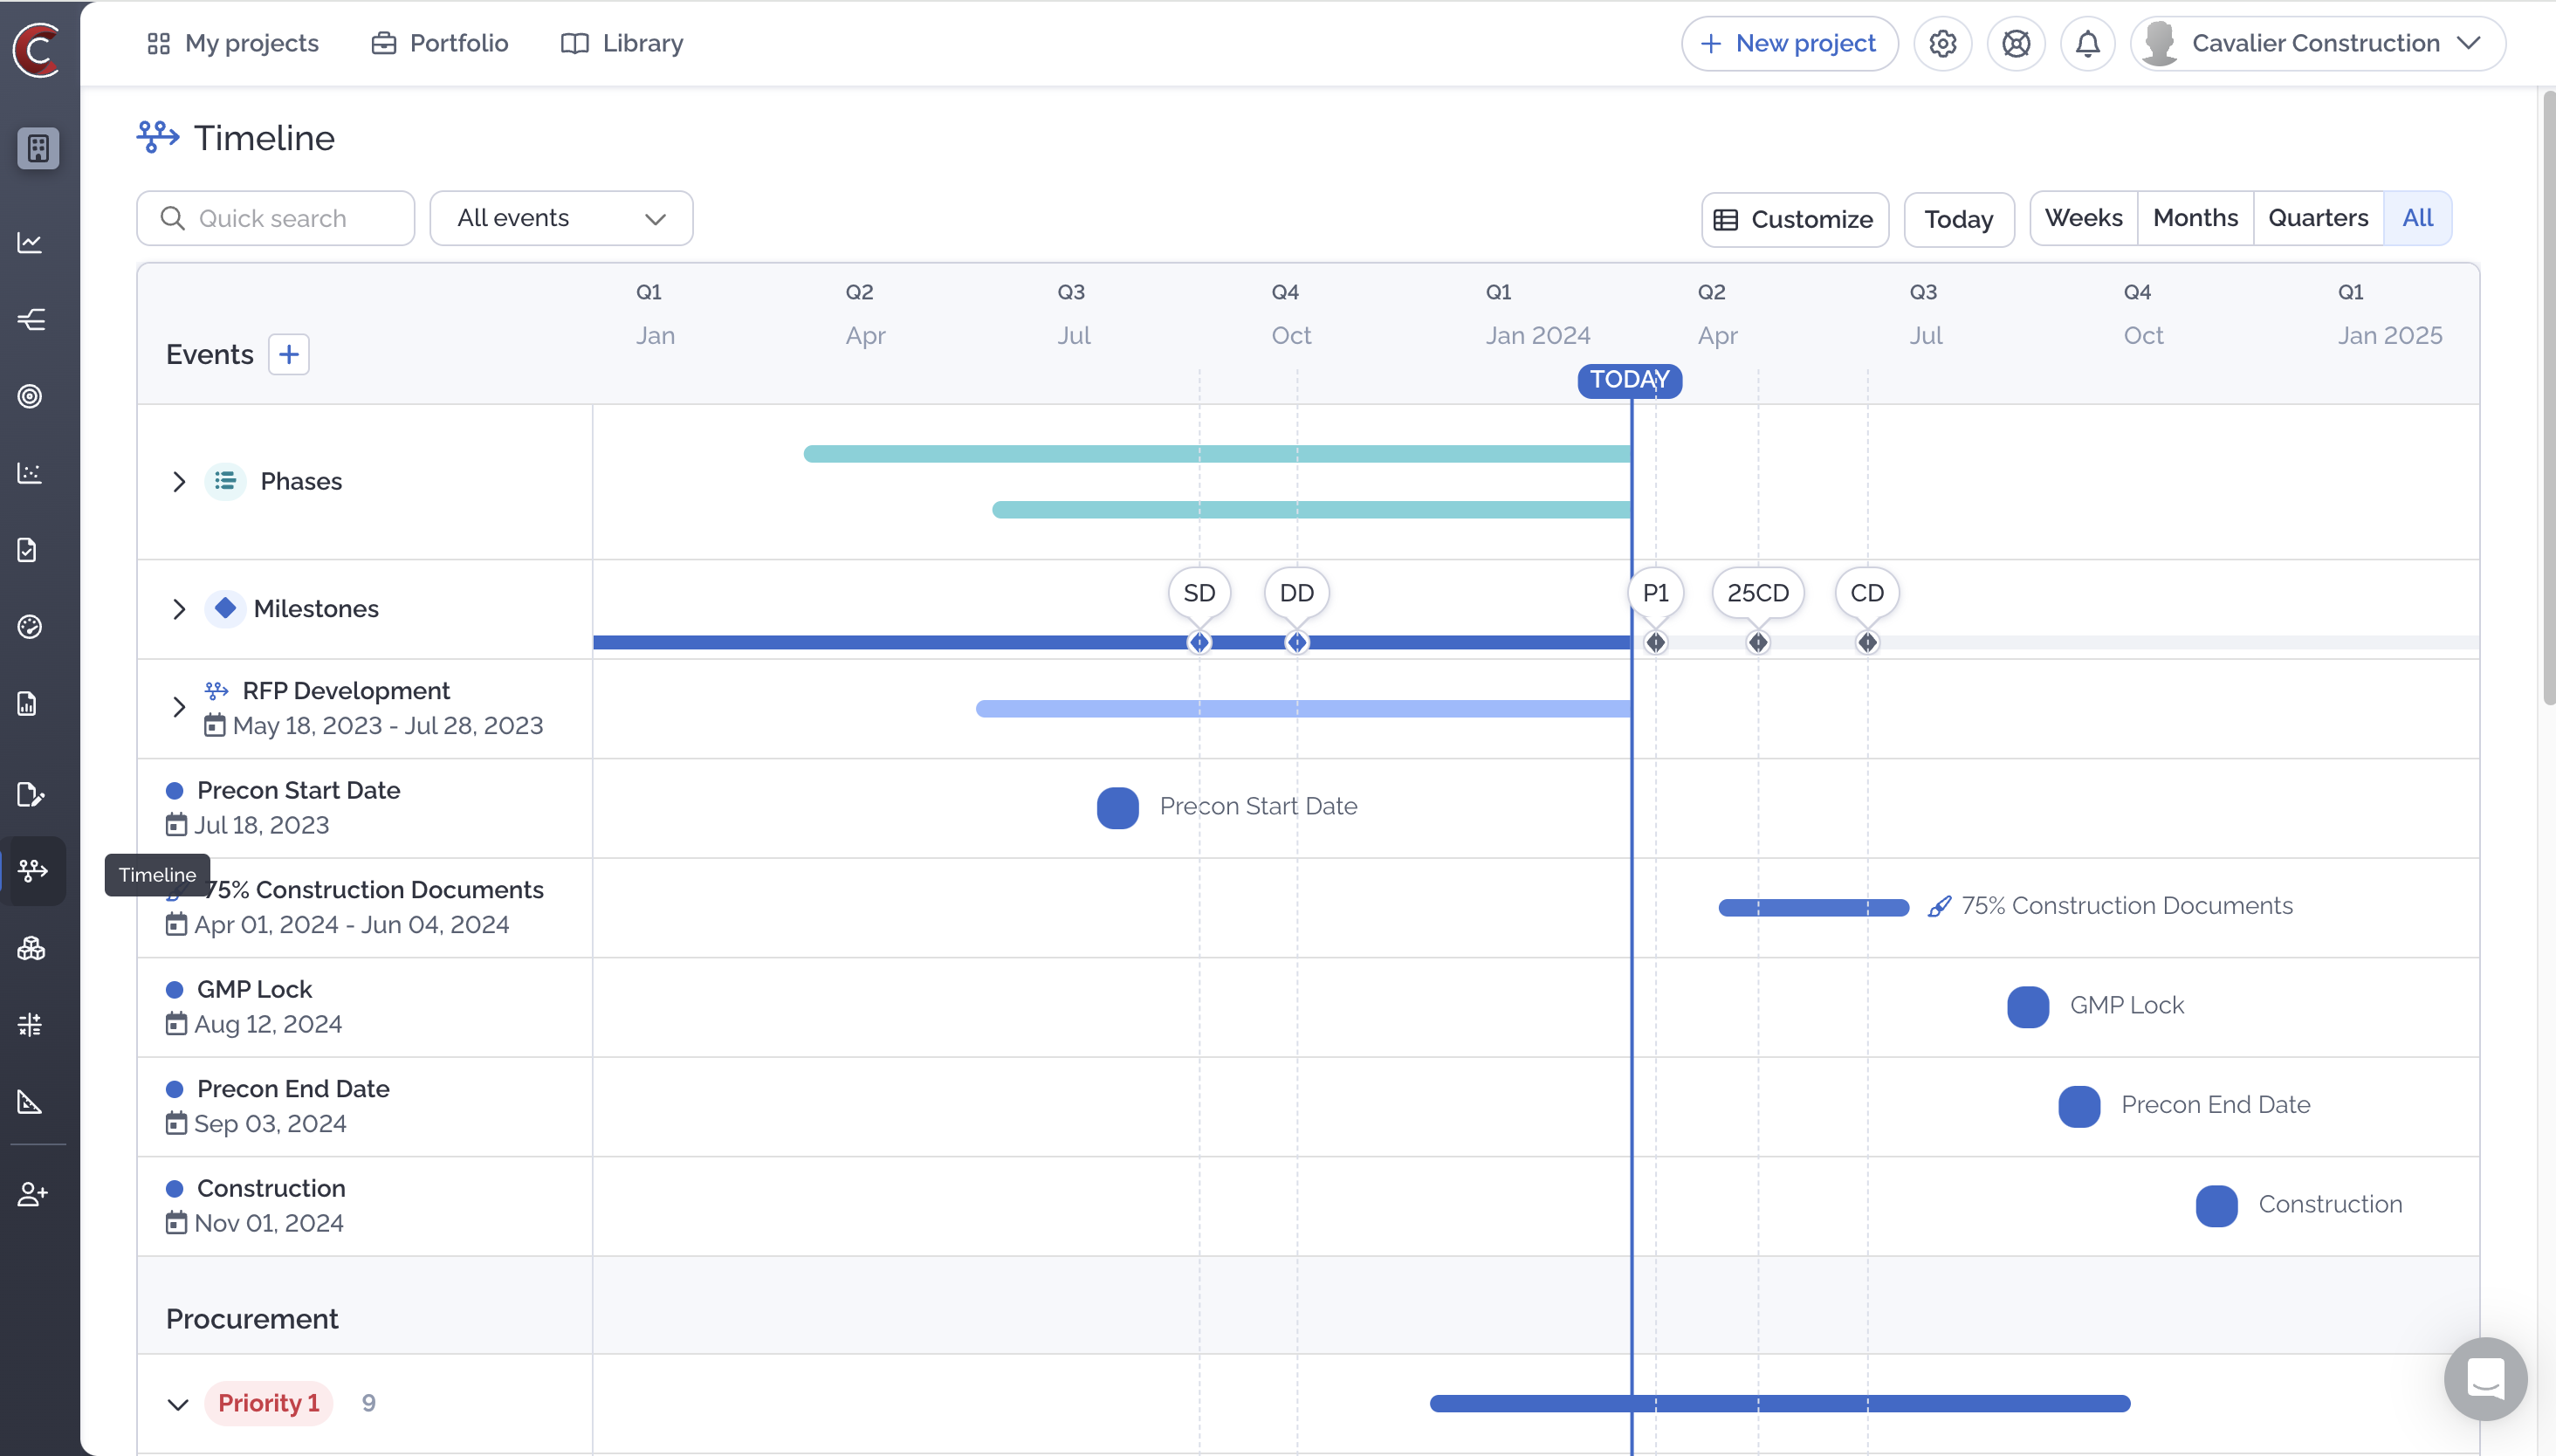
Task: Click the add user sidebar icon
Action: (x=32, y=1194)
